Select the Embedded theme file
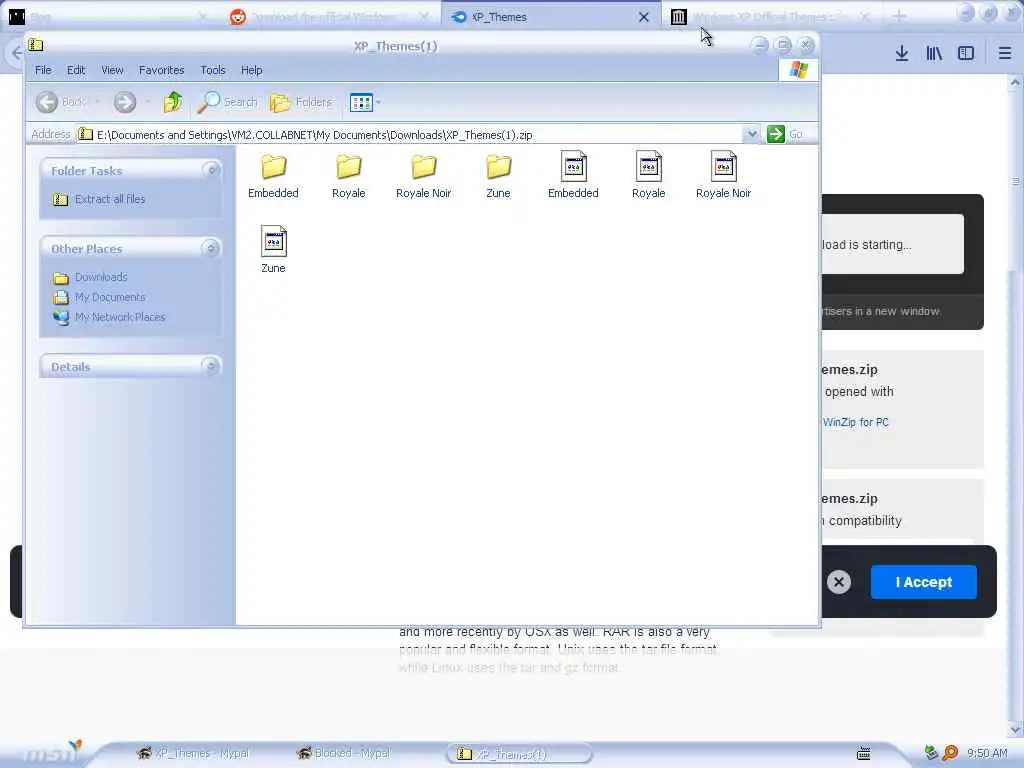 pos(573,175)
